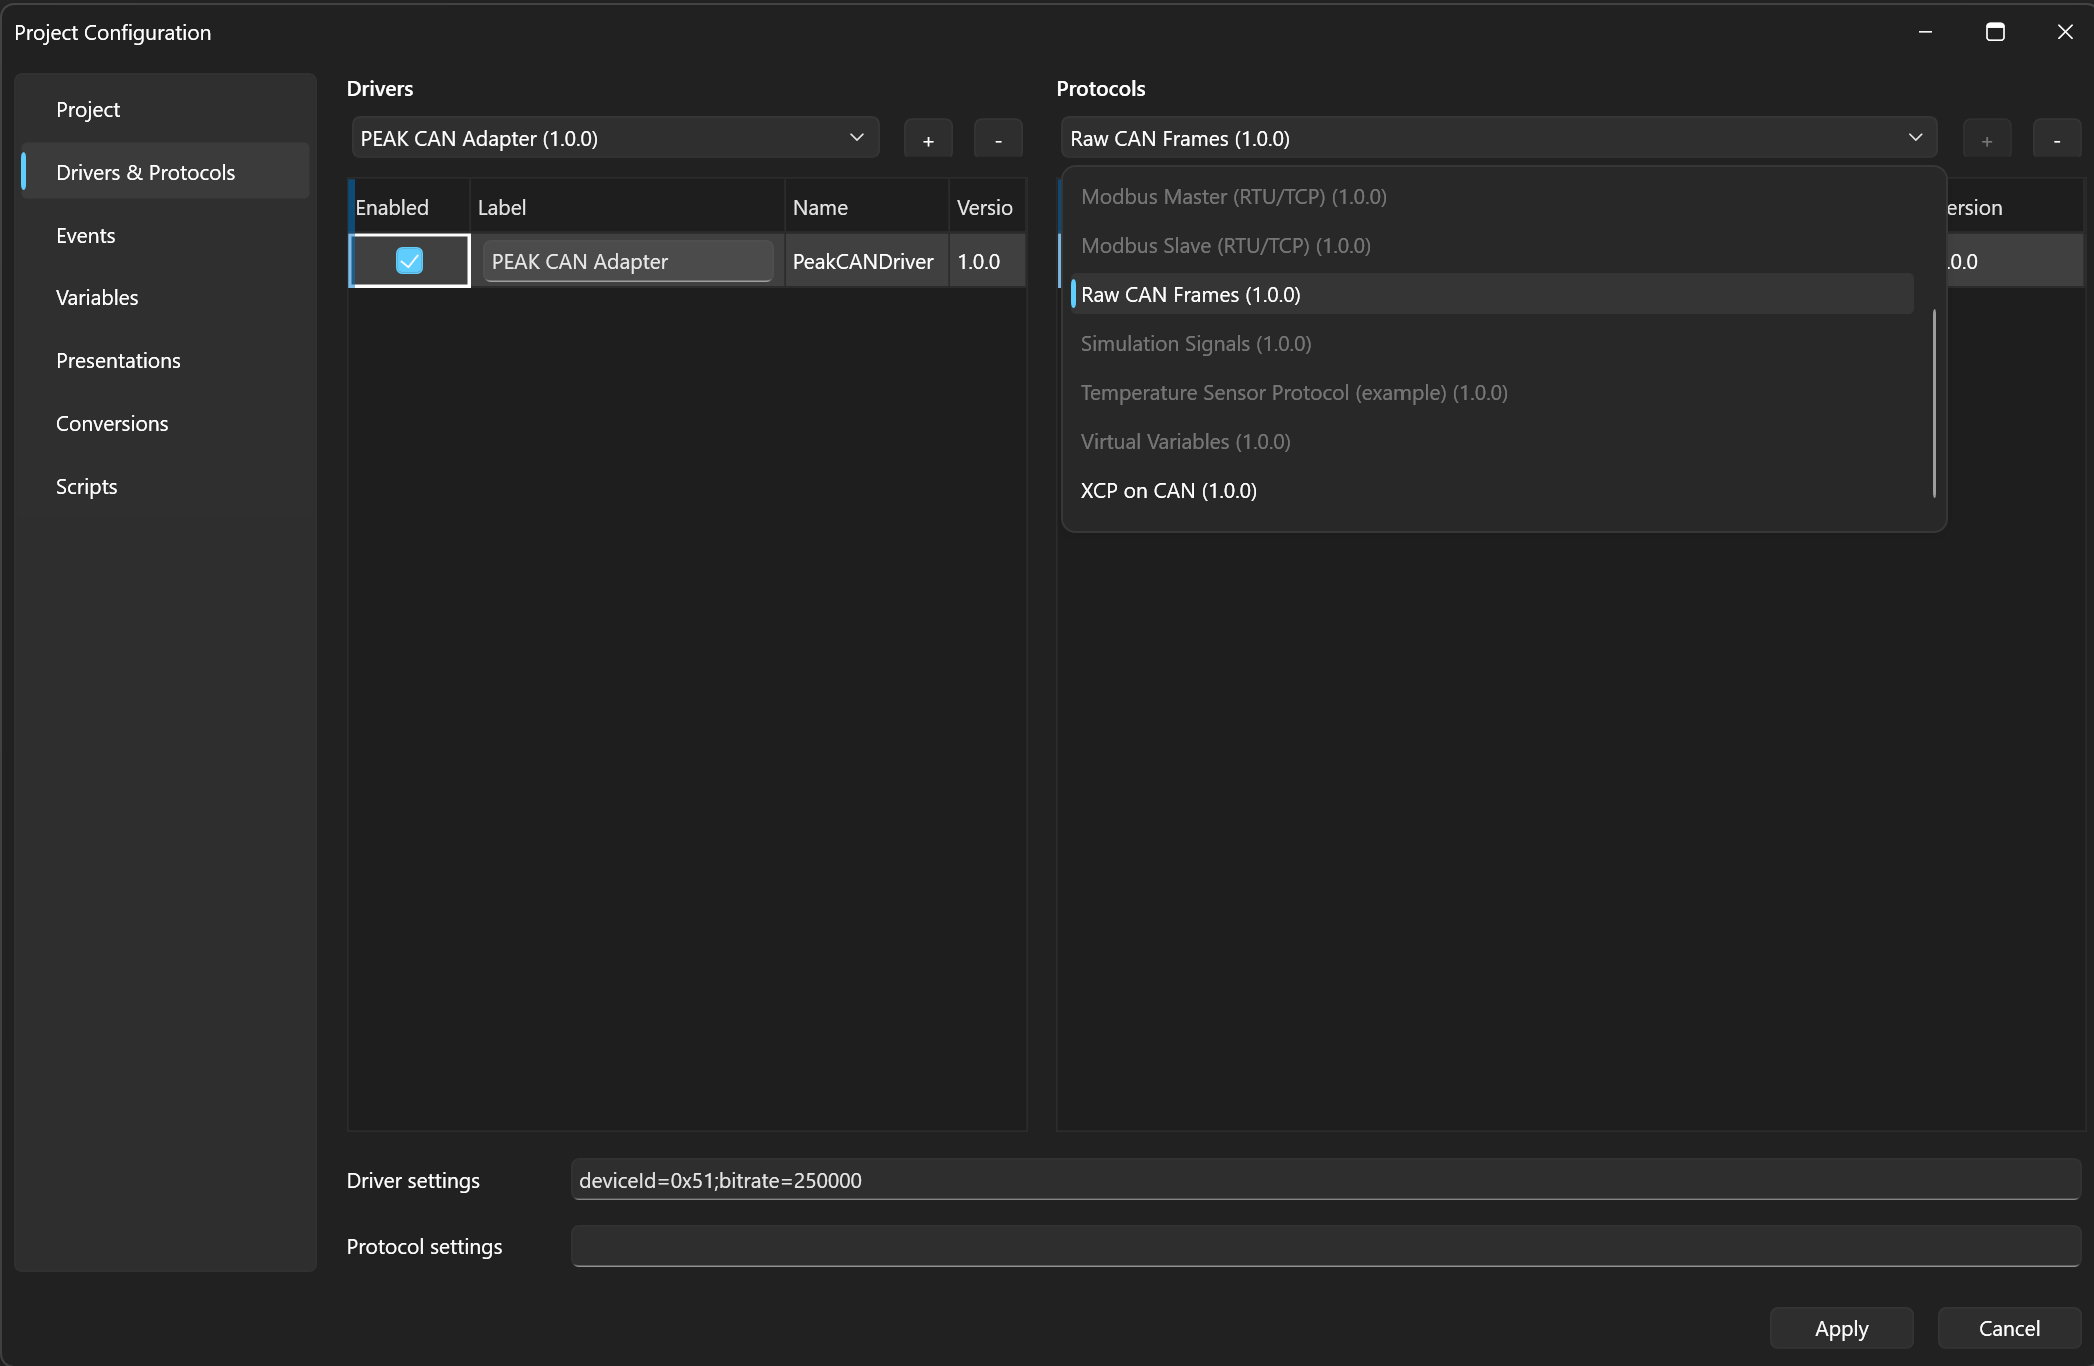Open the PEAK CAN Adapter drivers dropdown
Viewport: 2094px width, 1366px height.
[x=615, y=138]
